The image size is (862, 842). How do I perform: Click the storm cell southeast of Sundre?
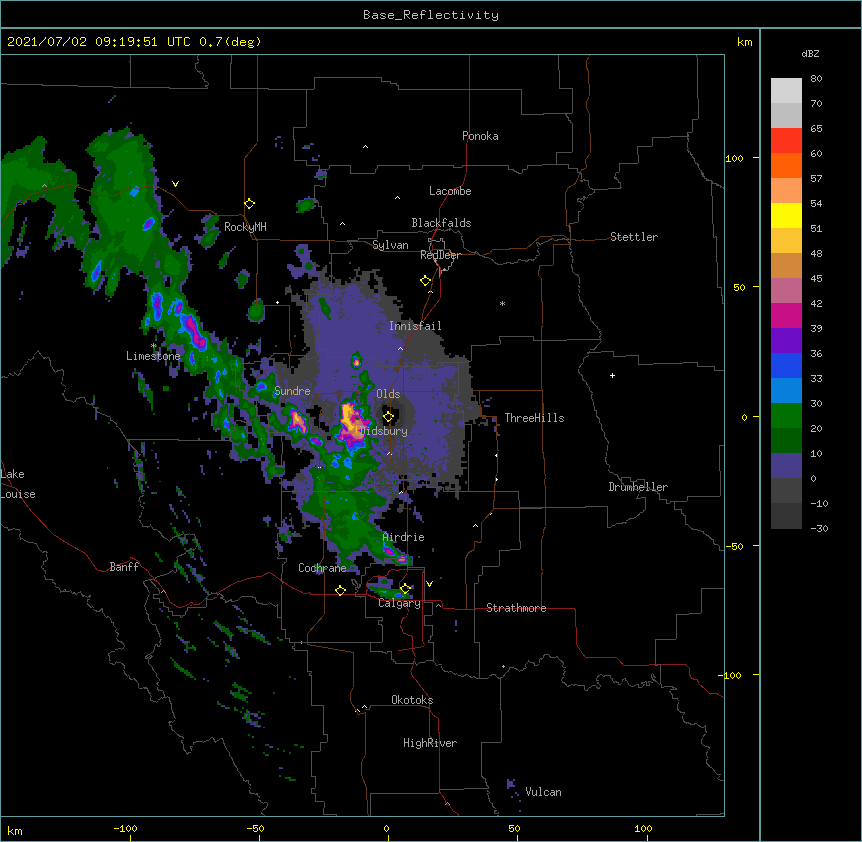pos(297,420)
